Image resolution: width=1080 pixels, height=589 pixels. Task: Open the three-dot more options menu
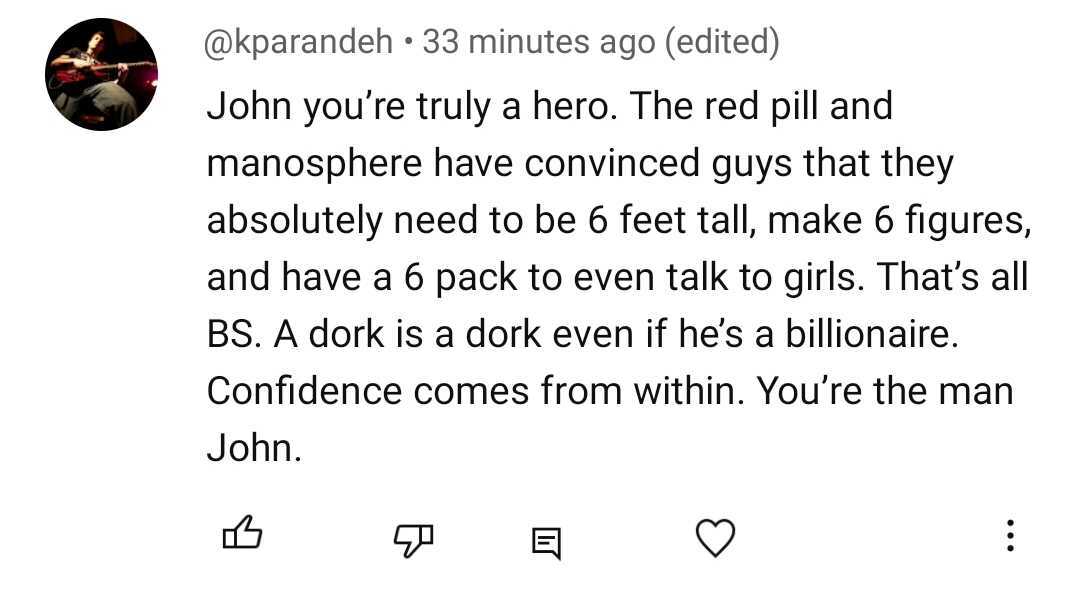coord(1010,537)
